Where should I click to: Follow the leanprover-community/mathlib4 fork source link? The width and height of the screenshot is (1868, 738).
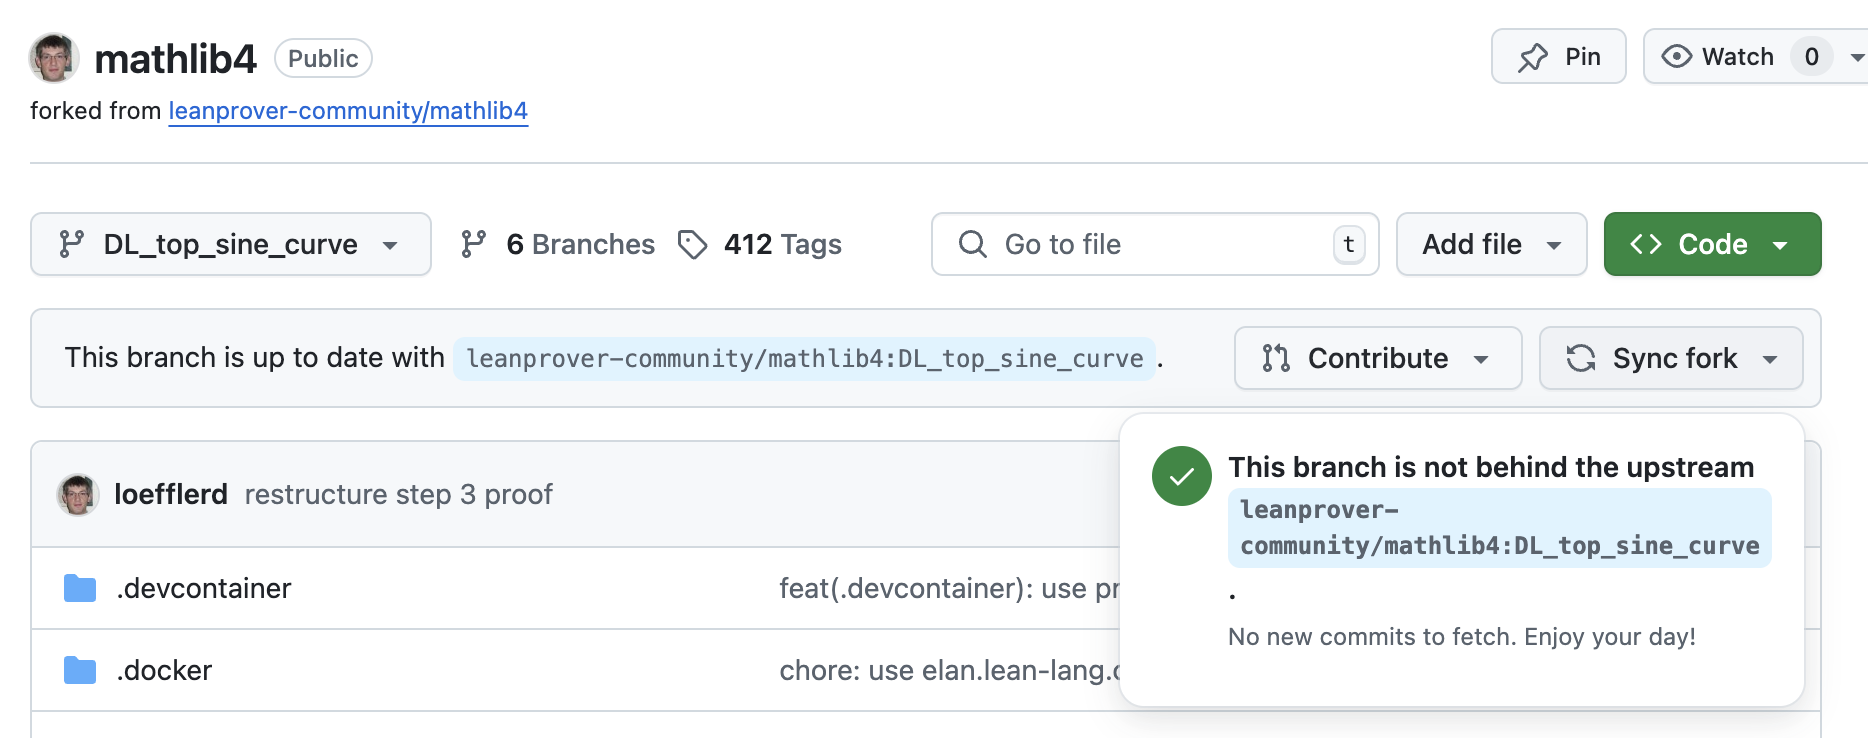(347, 111)
